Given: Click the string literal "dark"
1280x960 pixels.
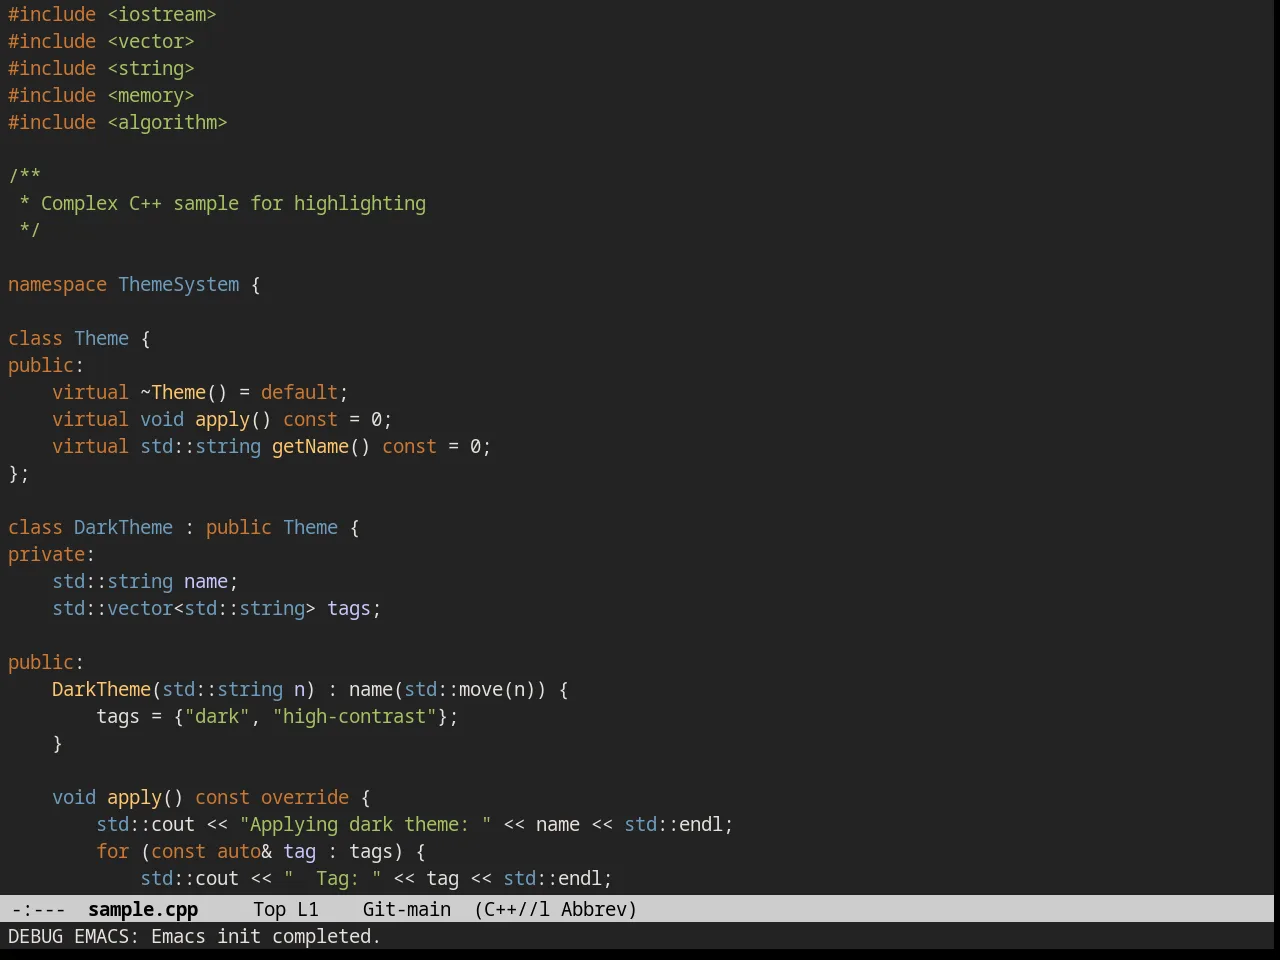Looking at the screenshot, I should pos(217,716).
